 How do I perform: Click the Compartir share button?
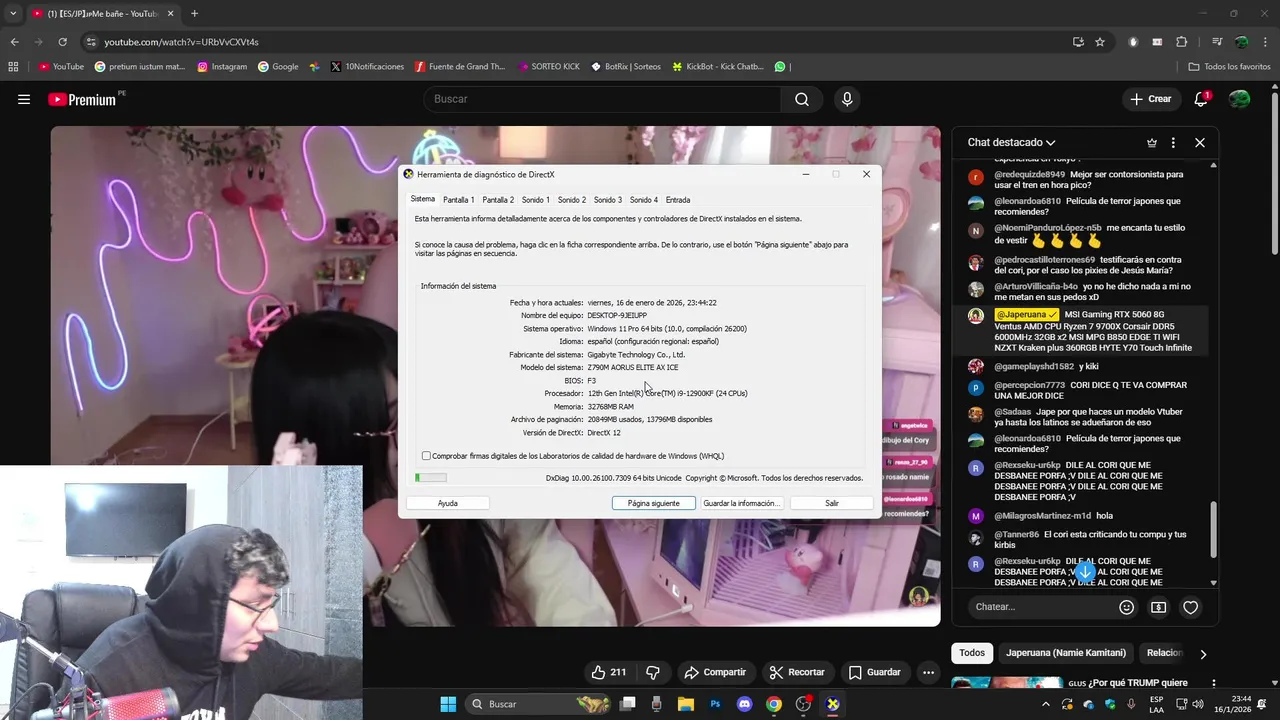point(715,672)
